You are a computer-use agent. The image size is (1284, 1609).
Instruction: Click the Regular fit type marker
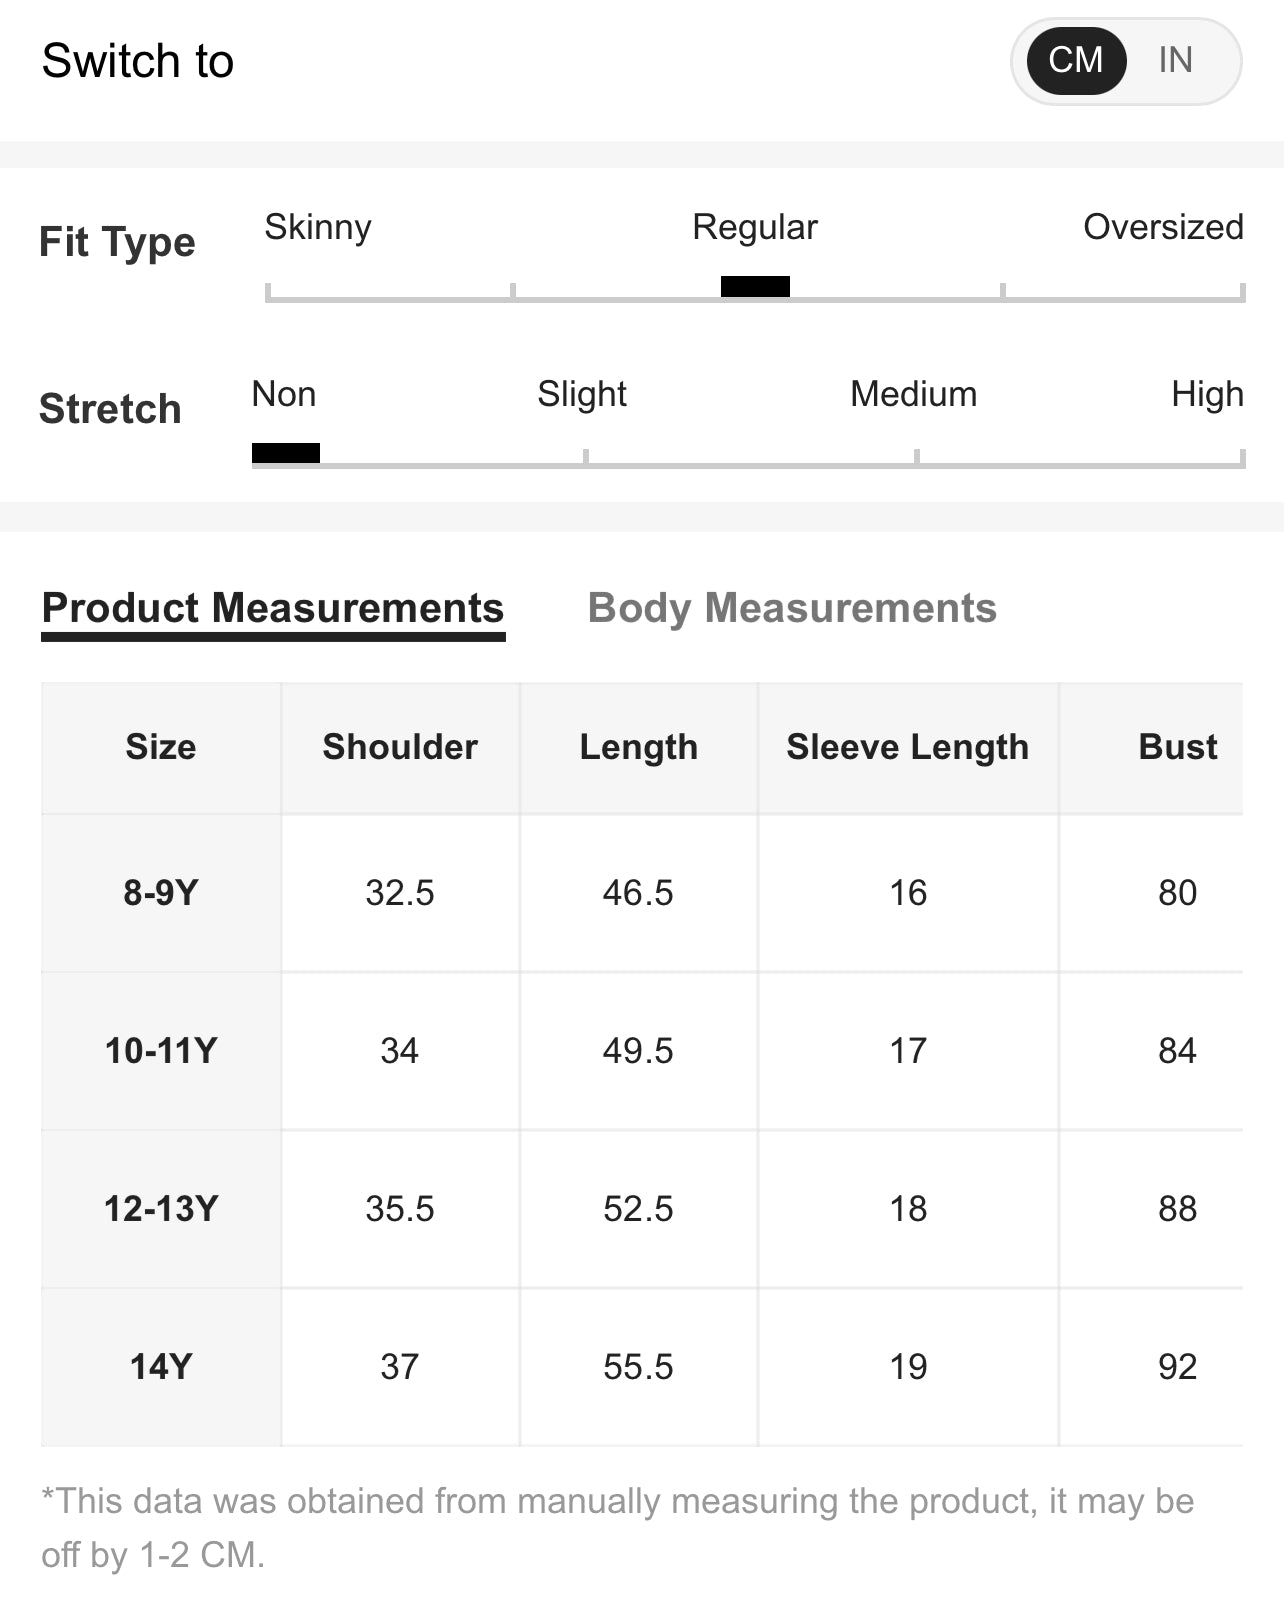[755, 287]
